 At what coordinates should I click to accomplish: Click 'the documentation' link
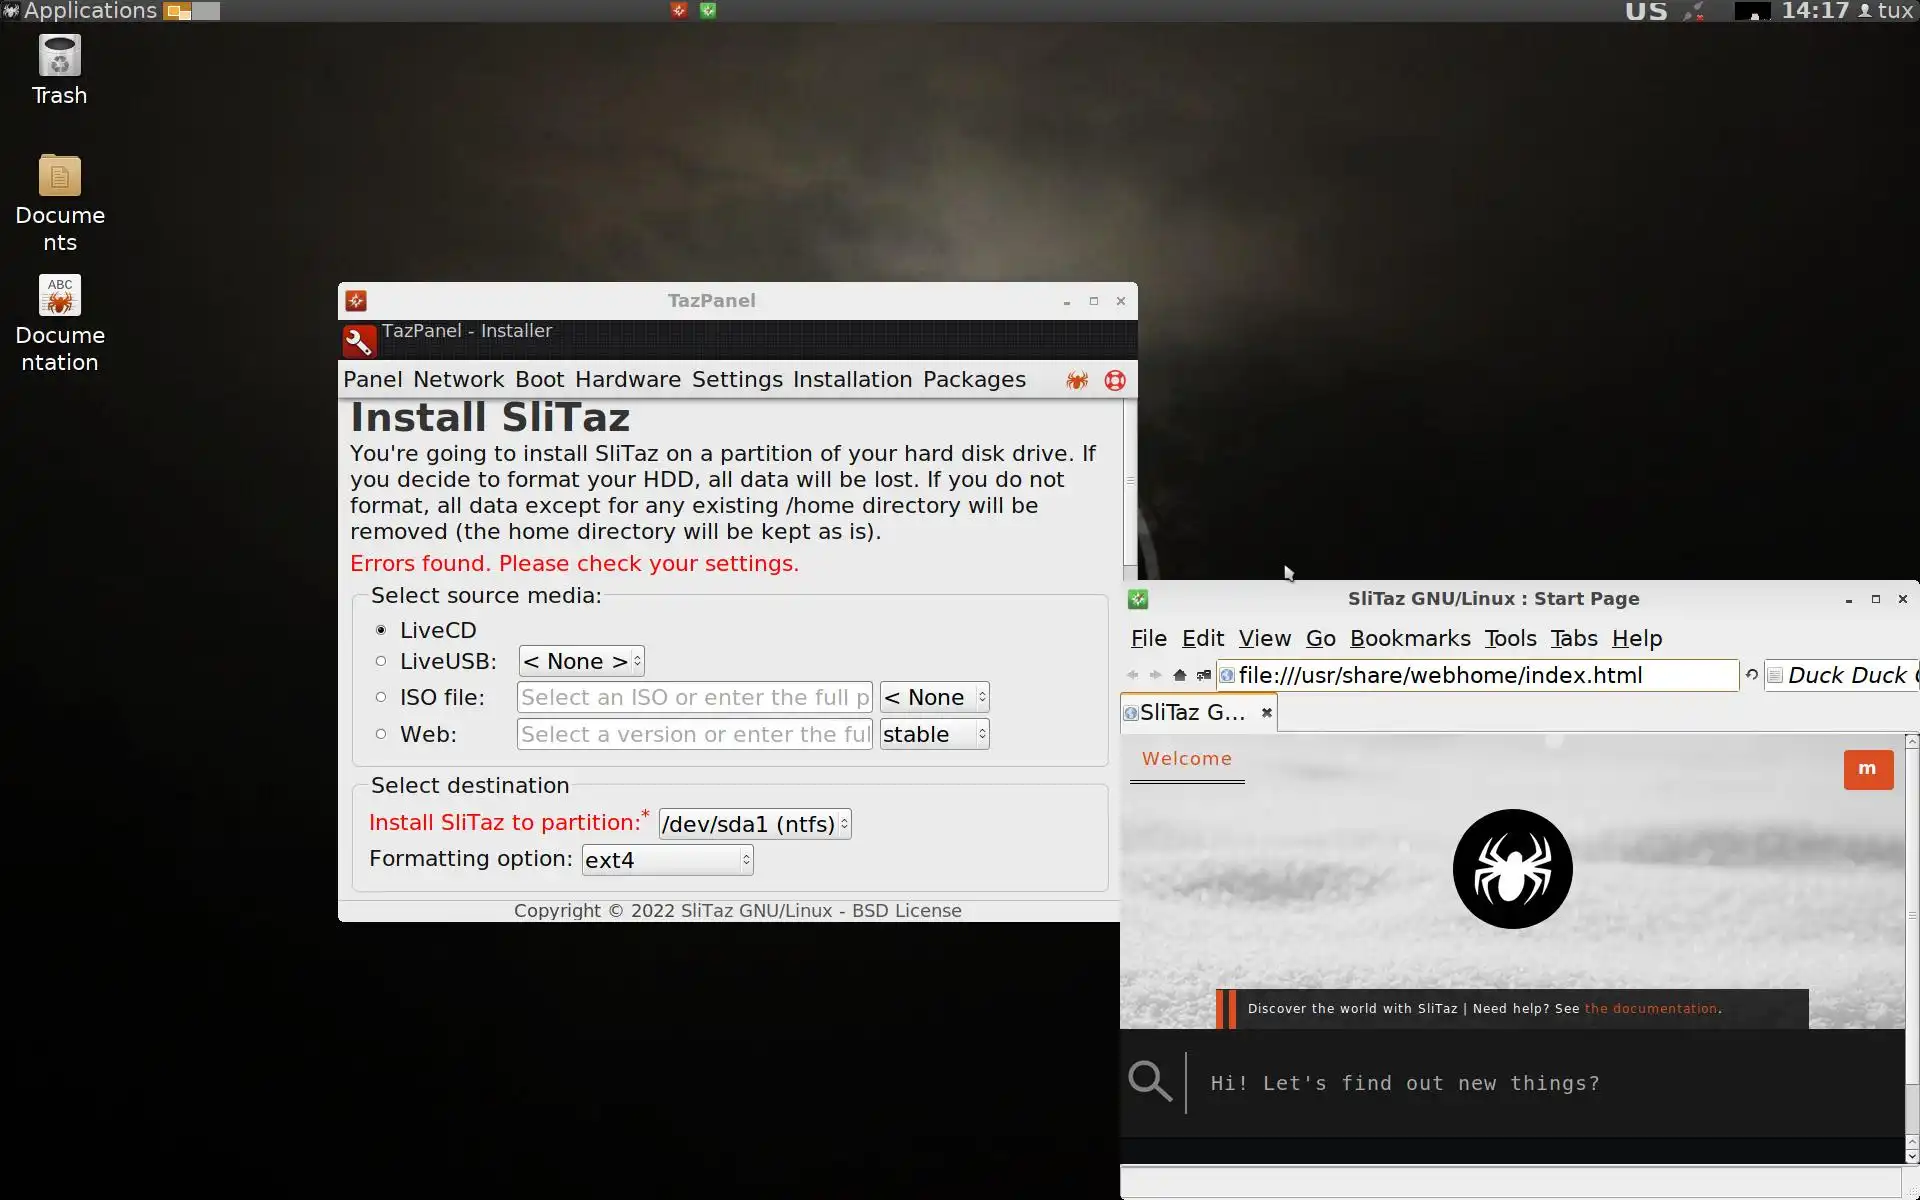coord(1650,1008)
